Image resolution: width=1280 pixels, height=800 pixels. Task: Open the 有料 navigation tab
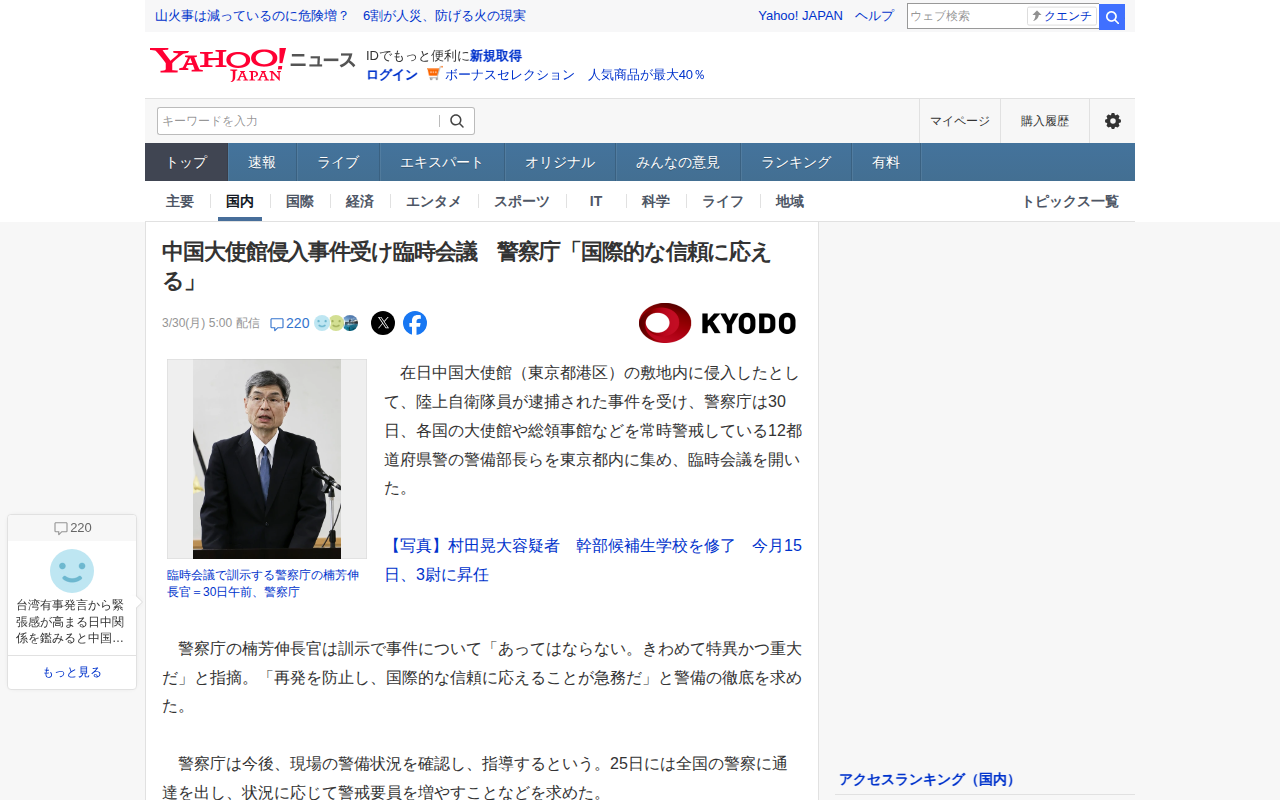click(886, 162)
